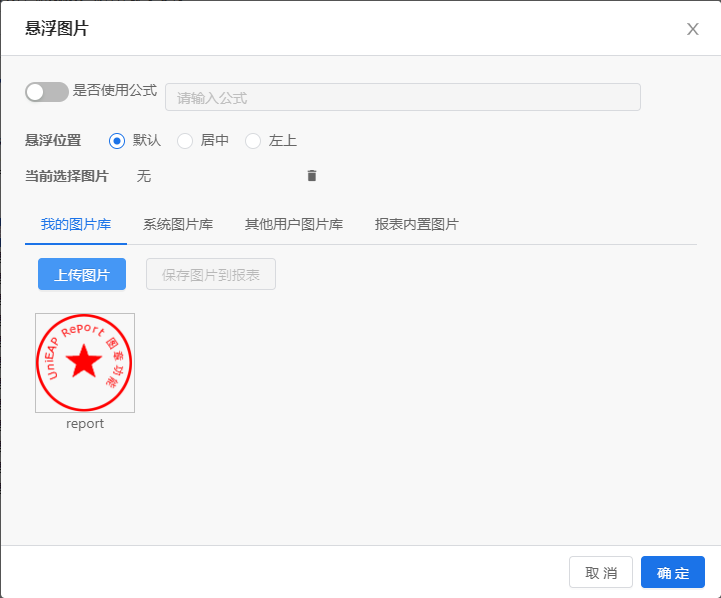721x598 pixels.
Task: Select the red stamp image thumbnail
Action: [x=85, y=363]
